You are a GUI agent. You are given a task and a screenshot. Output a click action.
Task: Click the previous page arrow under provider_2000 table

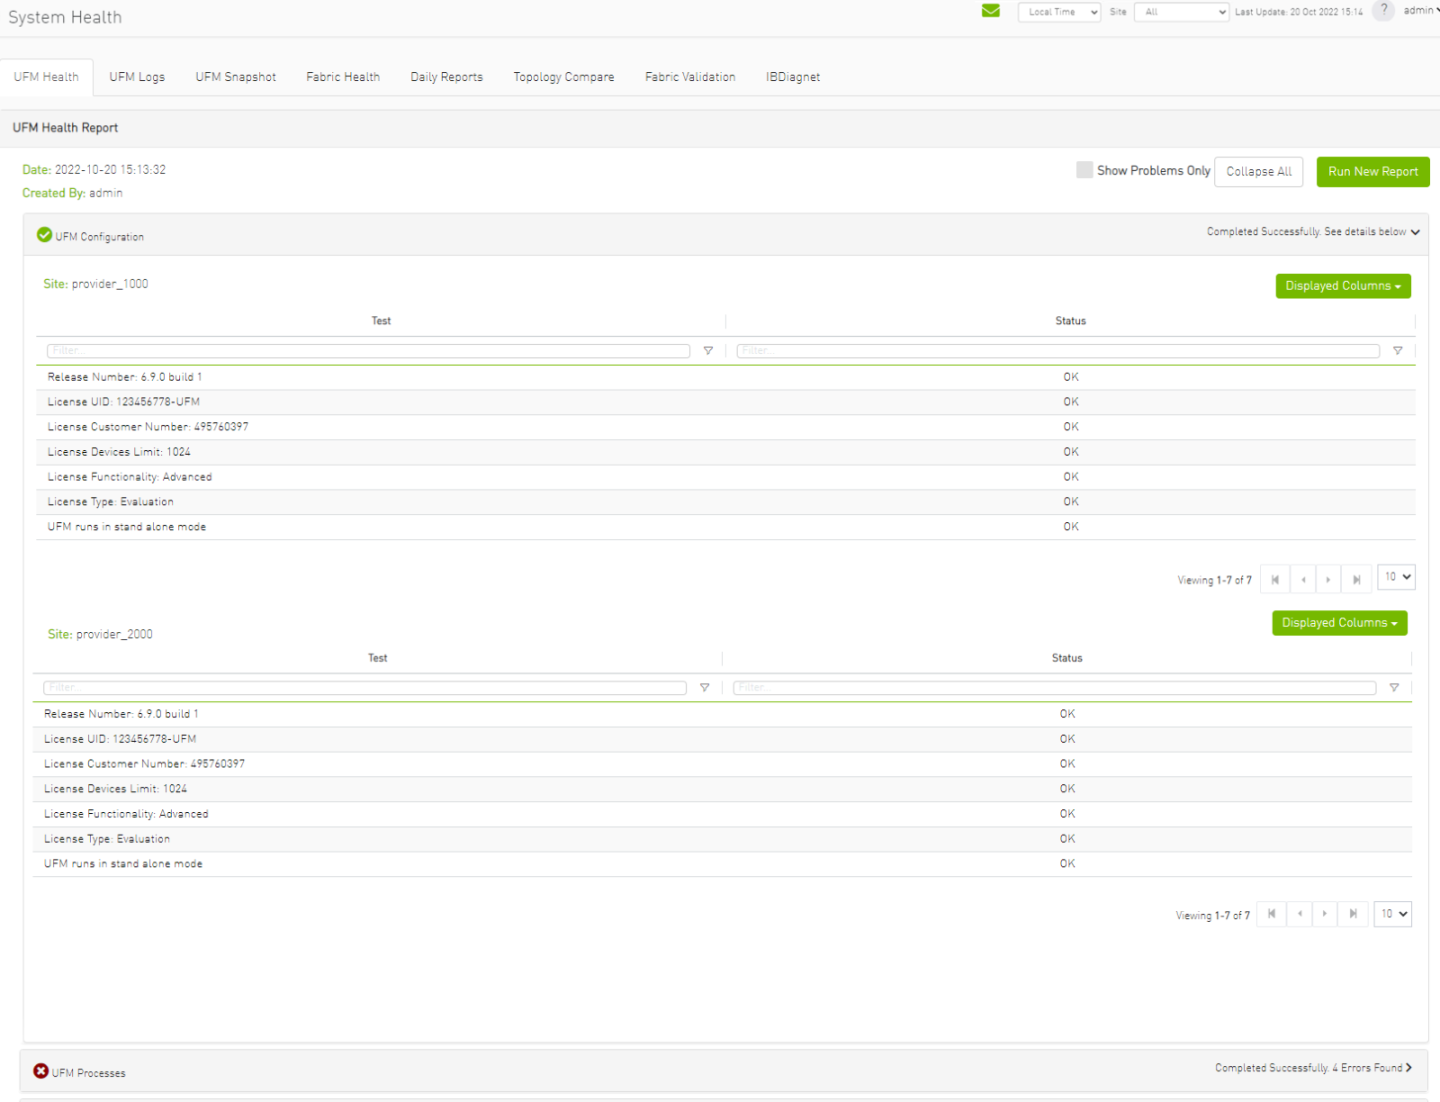(x=1299, y=913)
